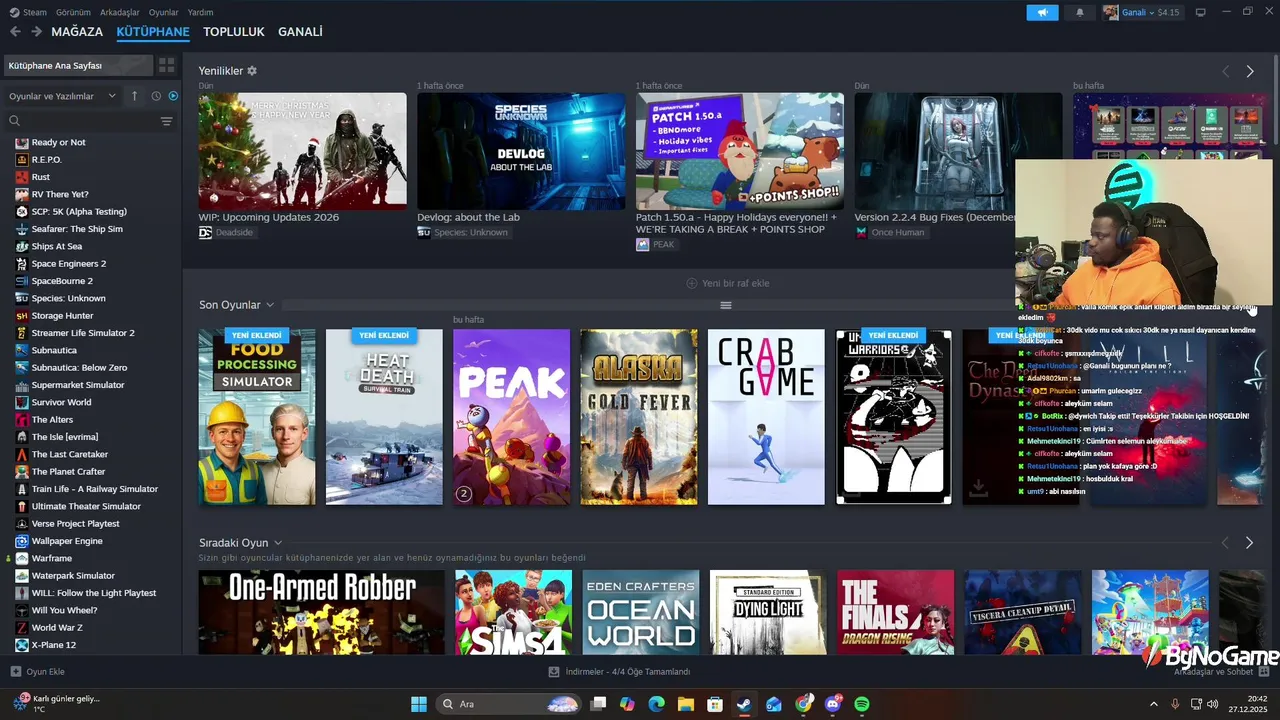The width and height of the screenshot is (1280, 720).
Task: Toggle ready-to-play filter icon
Action: point(173,96)
